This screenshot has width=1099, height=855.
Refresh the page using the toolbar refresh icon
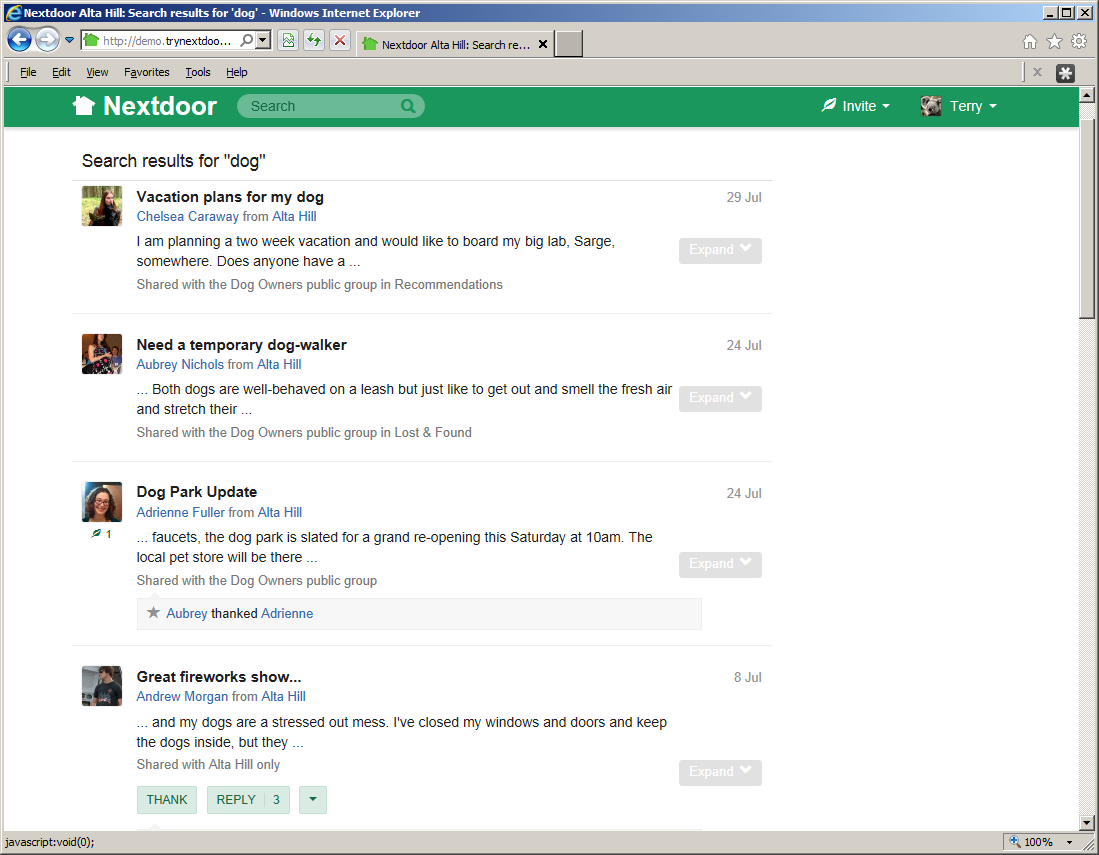pos(314,40)
